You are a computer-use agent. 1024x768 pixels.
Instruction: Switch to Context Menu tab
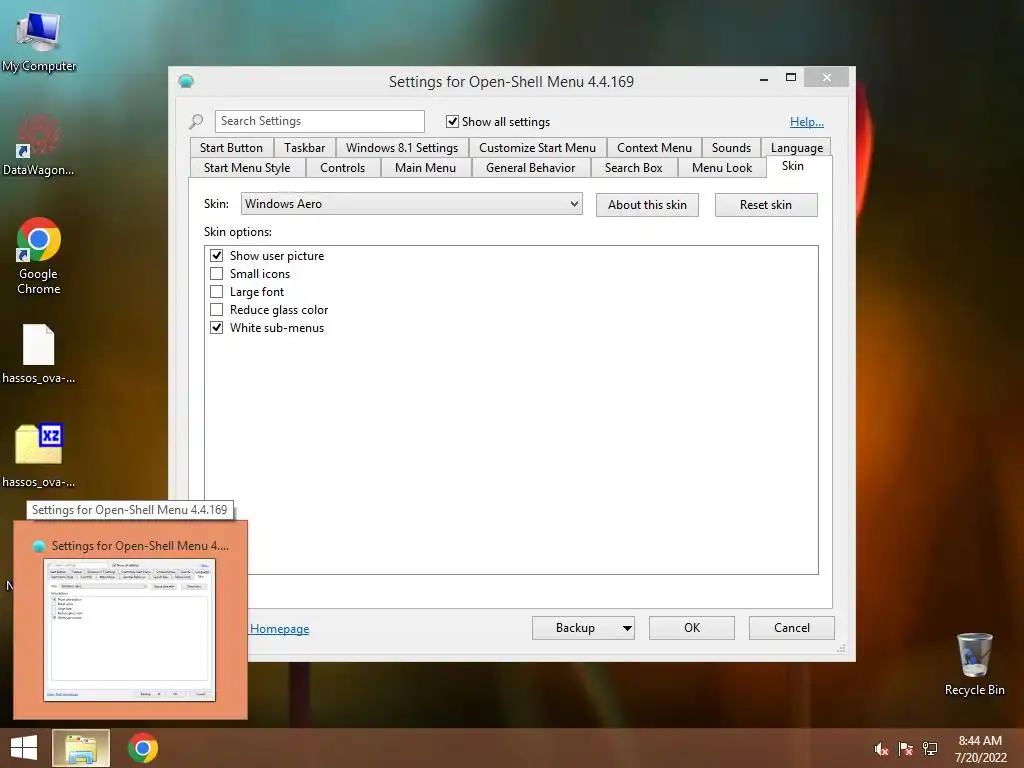654,148
